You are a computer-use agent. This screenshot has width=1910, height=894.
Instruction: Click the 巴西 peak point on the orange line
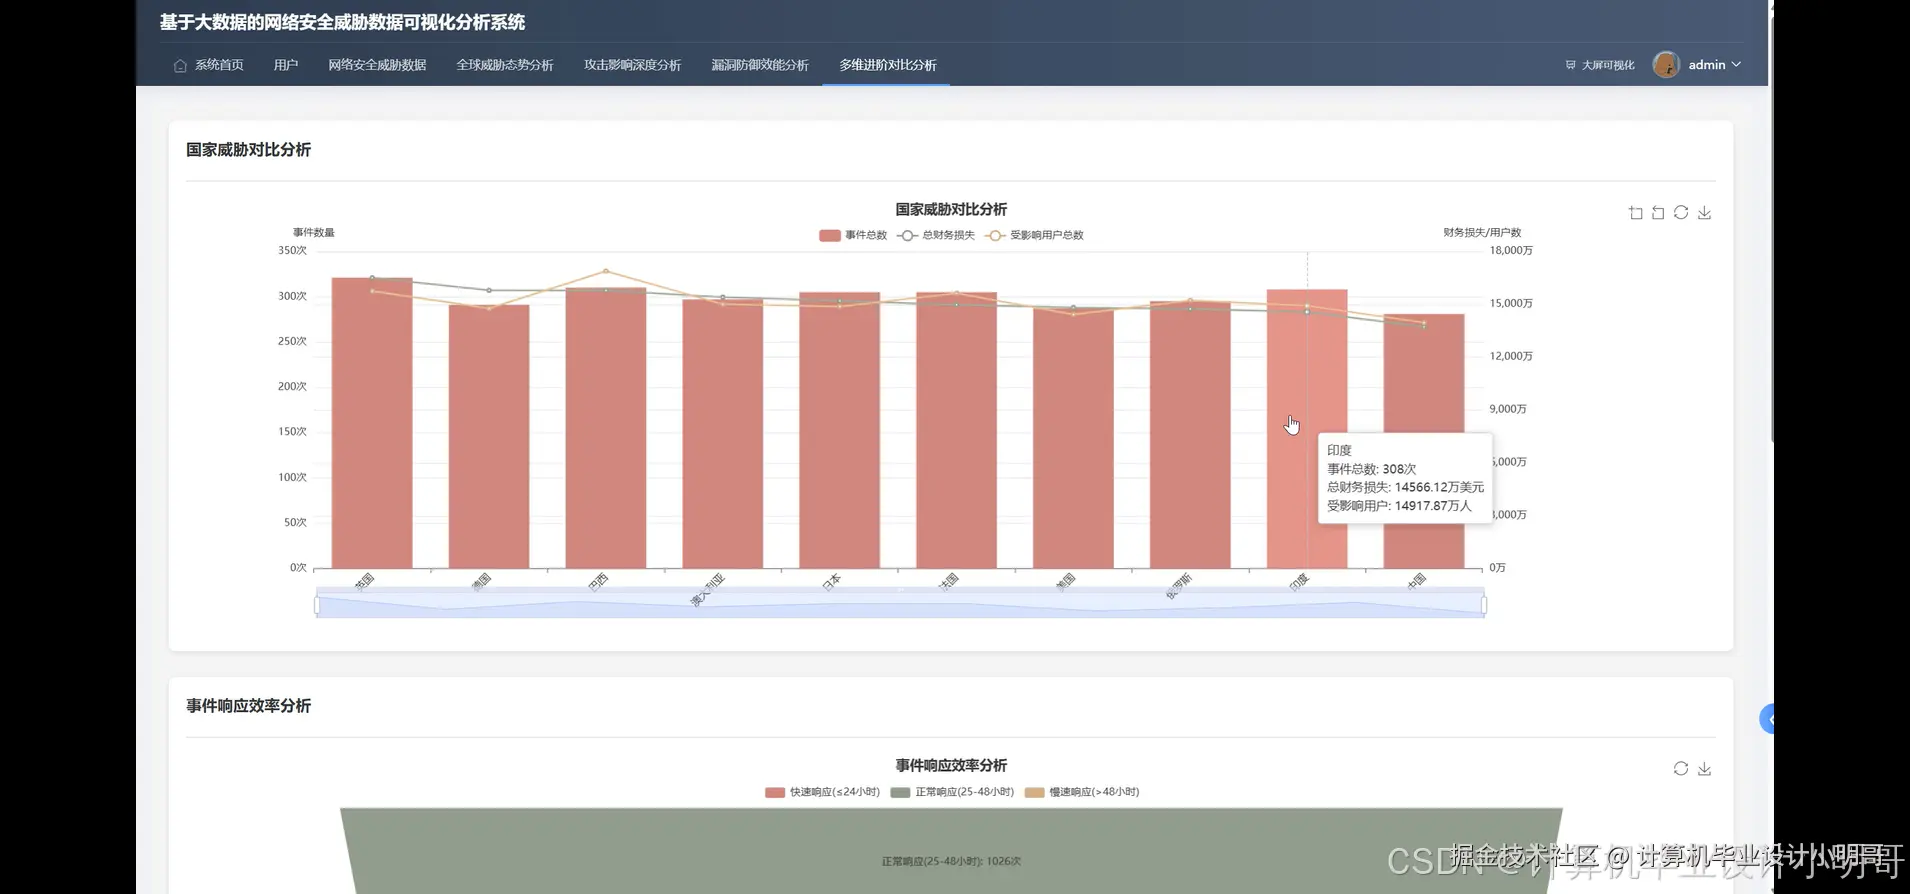tap(606, 271)
